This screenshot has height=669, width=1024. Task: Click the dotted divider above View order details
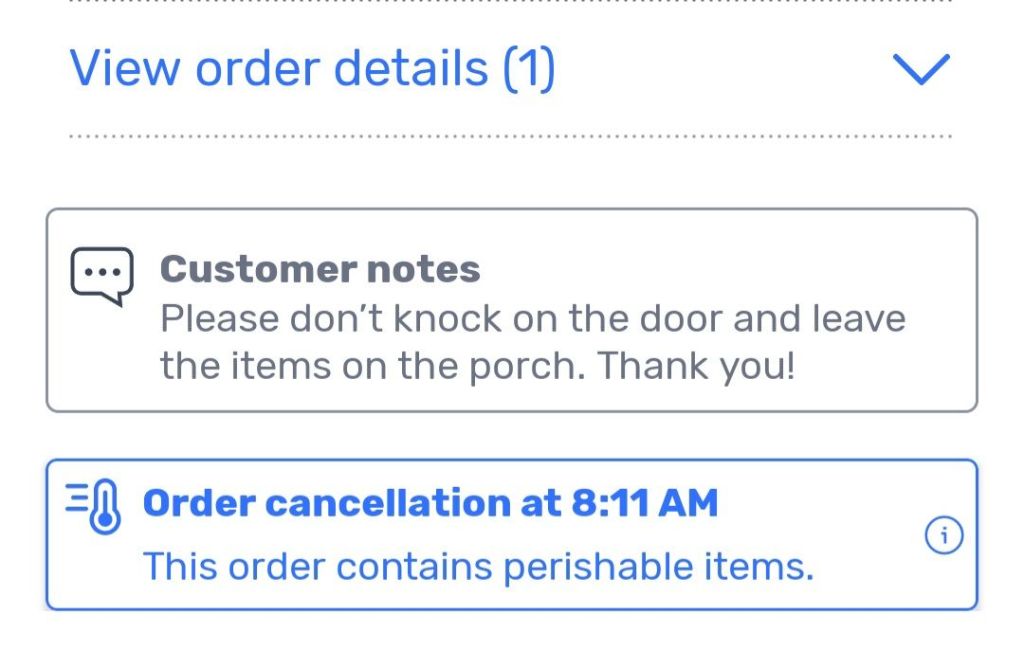(x=510, y=2)
